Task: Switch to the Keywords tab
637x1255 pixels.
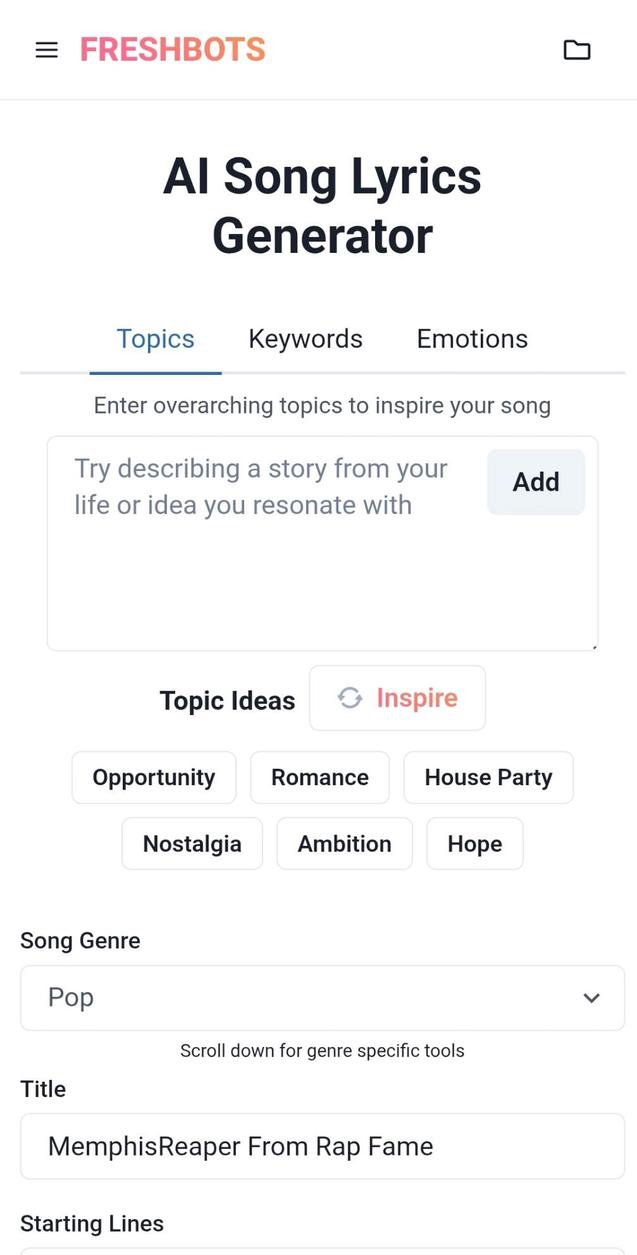Action: tap(305, 338)
